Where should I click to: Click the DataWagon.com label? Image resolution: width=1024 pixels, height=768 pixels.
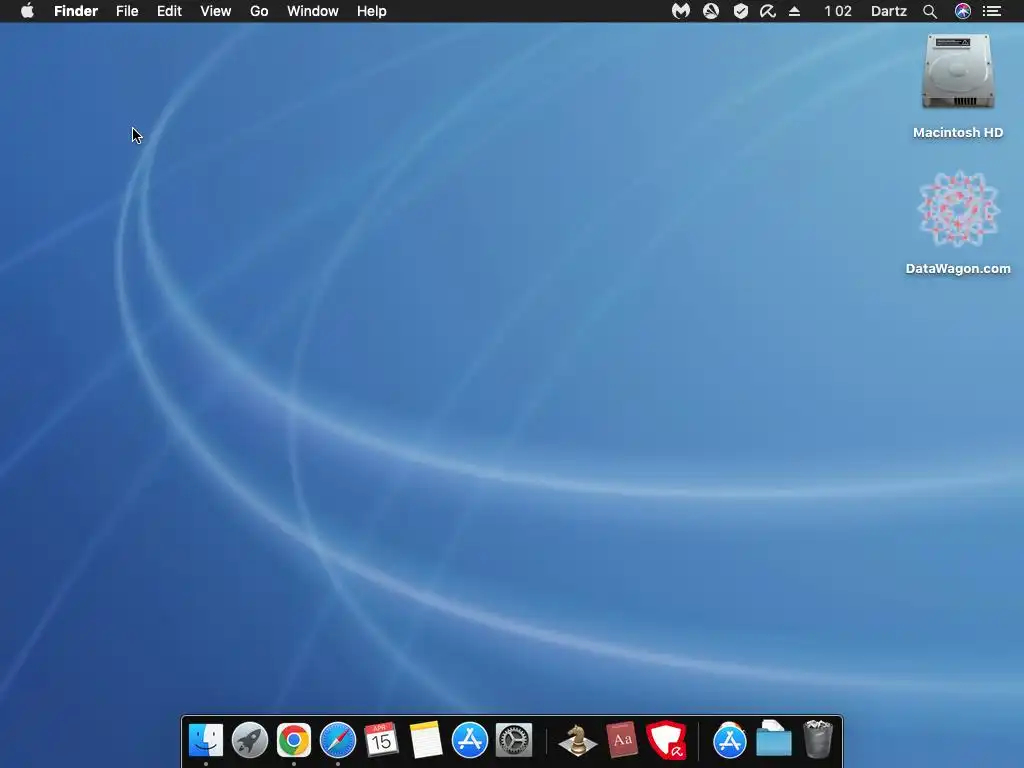(958, 268)
